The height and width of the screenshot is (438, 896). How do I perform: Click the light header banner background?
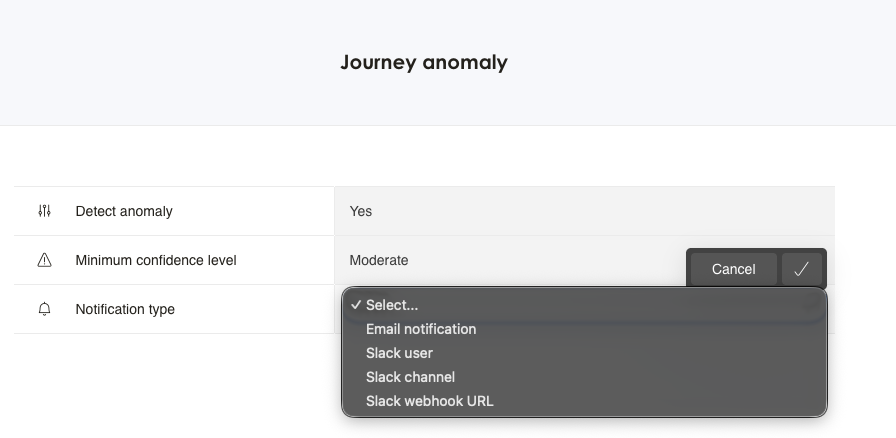coord(150,62)
